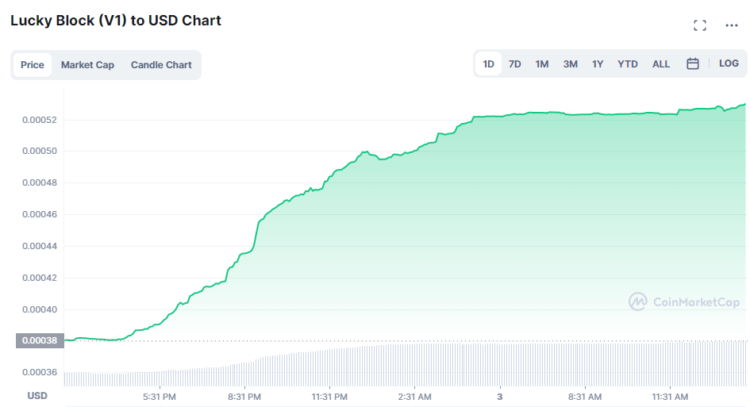Click the 11:31 AM axis label
750x407 pixels.
[670, 397]
